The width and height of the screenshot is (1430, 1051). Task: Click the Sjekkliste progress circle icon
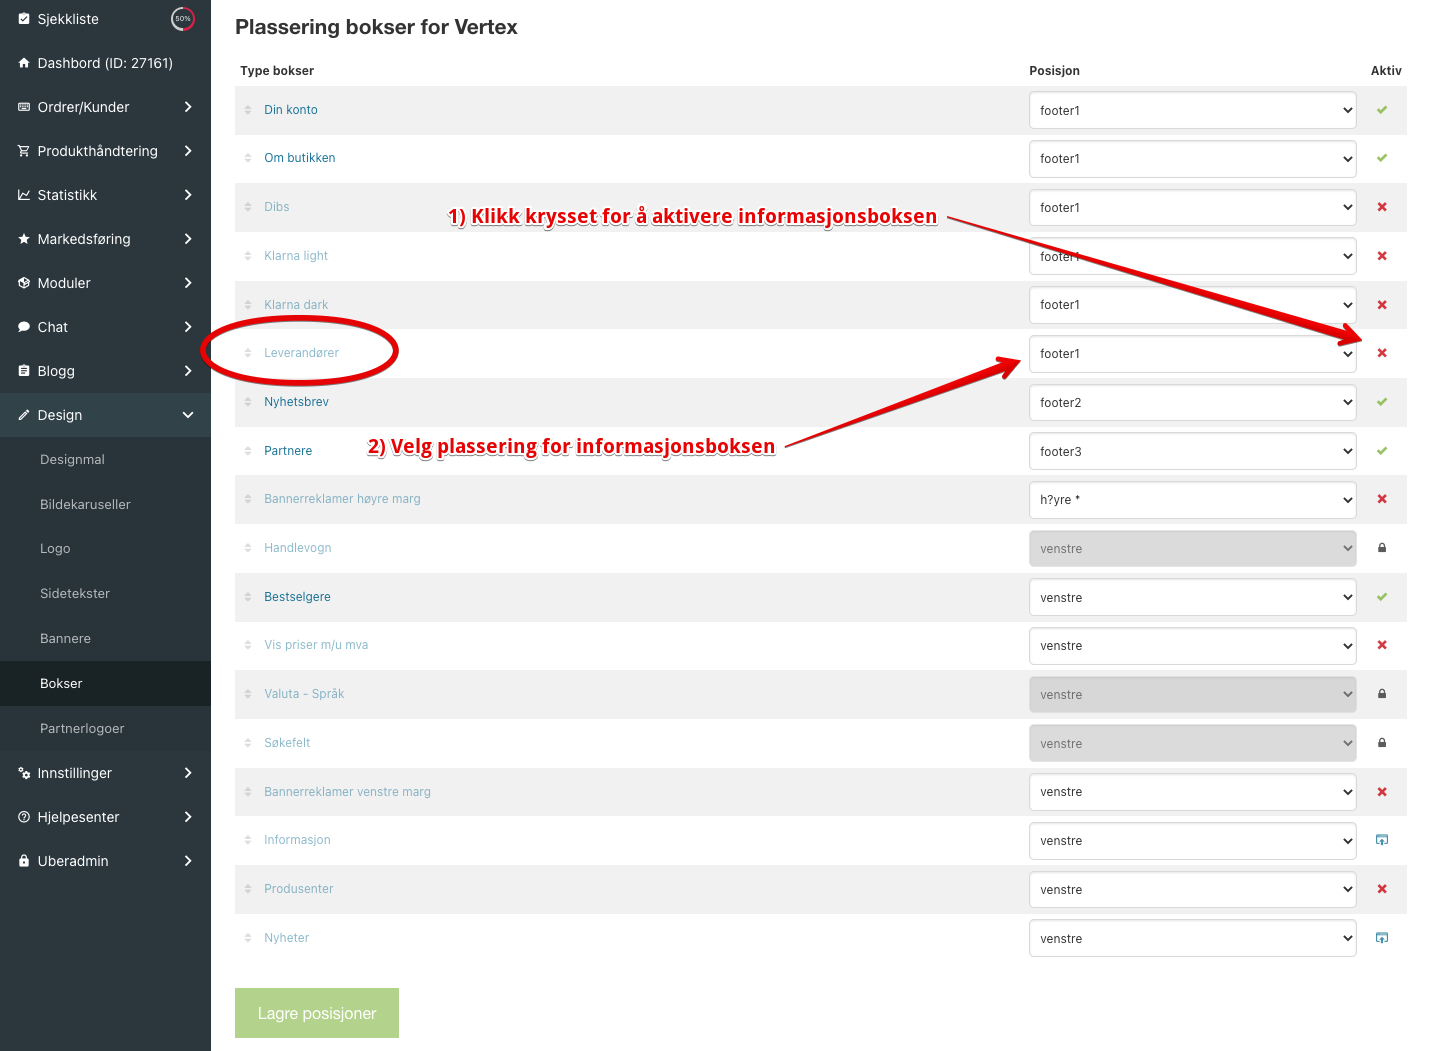(183, 18)
